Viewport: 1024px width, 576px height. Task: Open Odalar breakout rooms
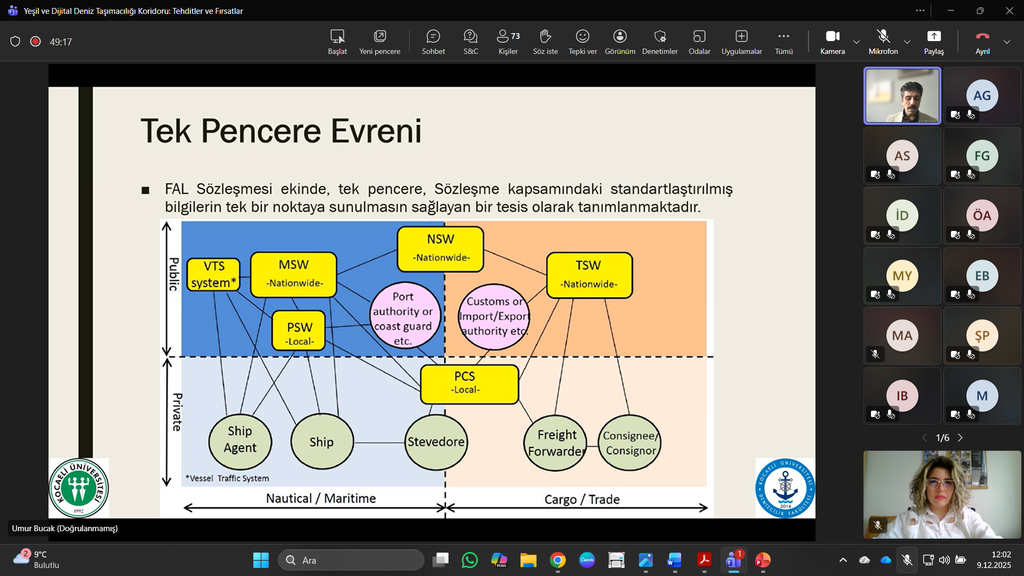pos(699,42)
